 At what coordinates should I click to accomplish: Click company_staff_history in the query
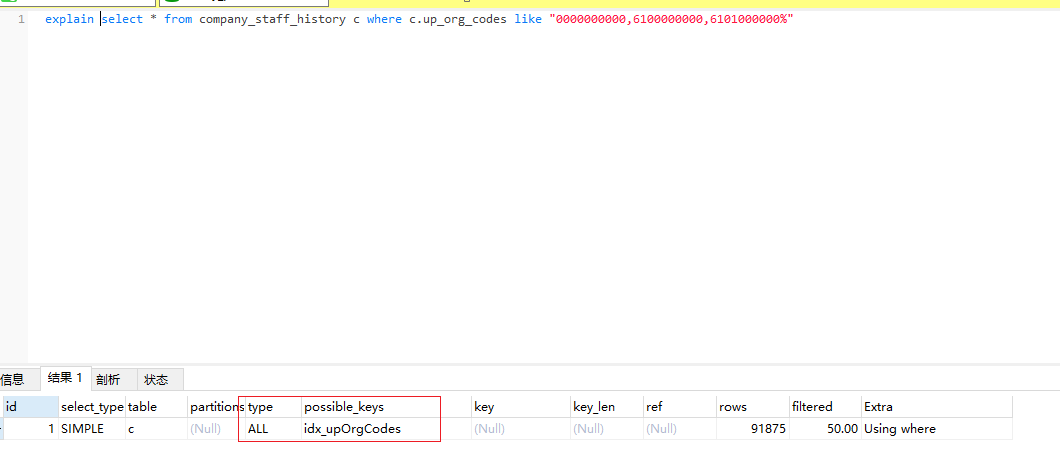272,20
